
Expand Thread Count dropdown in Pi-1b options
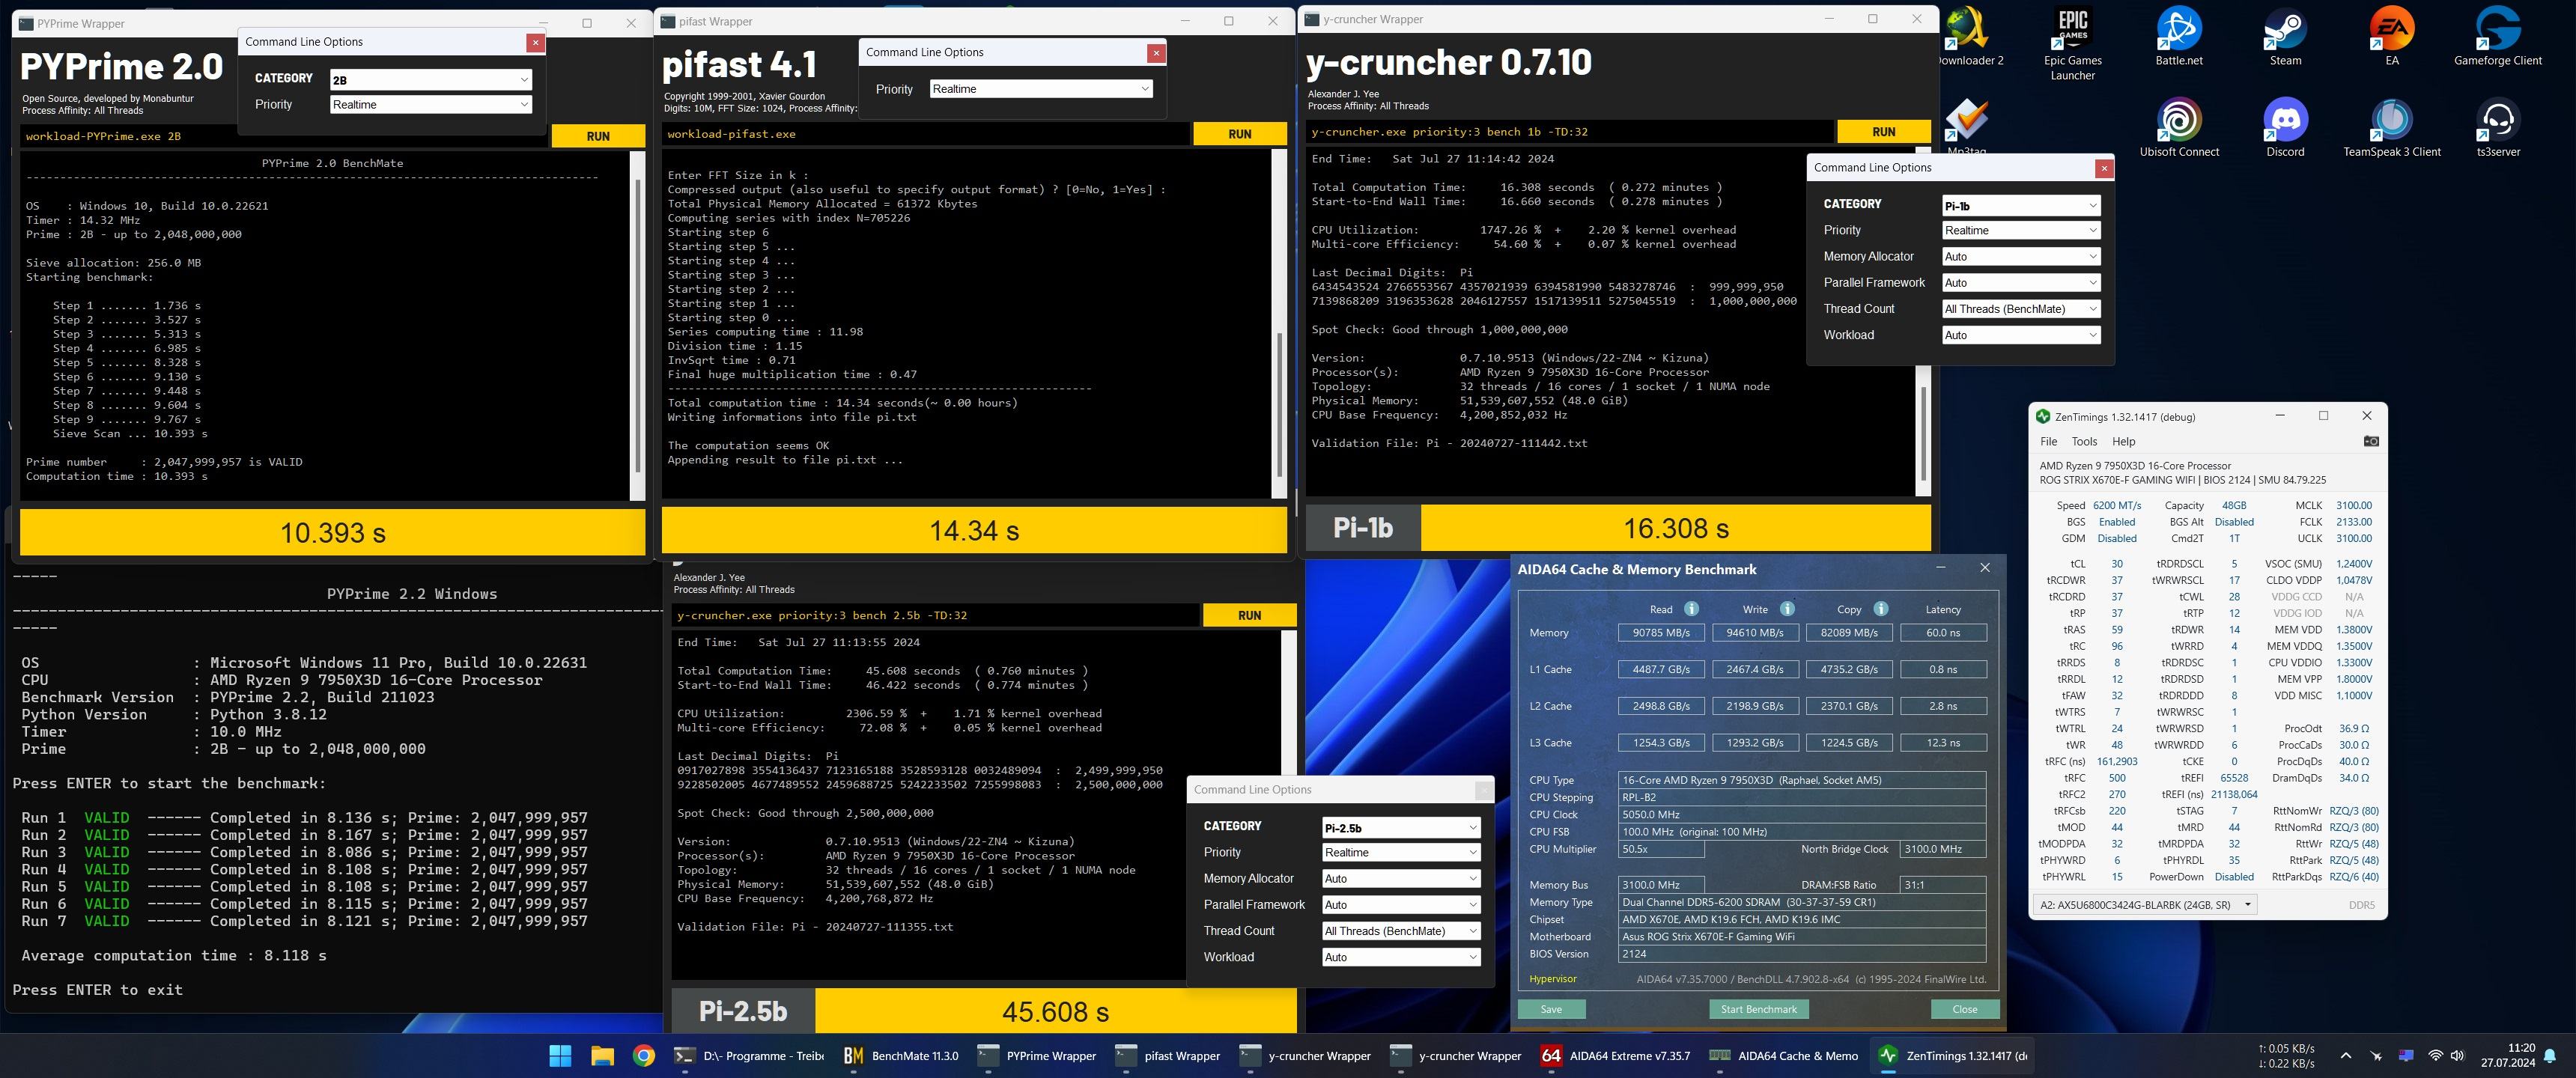pos(2020,309)
